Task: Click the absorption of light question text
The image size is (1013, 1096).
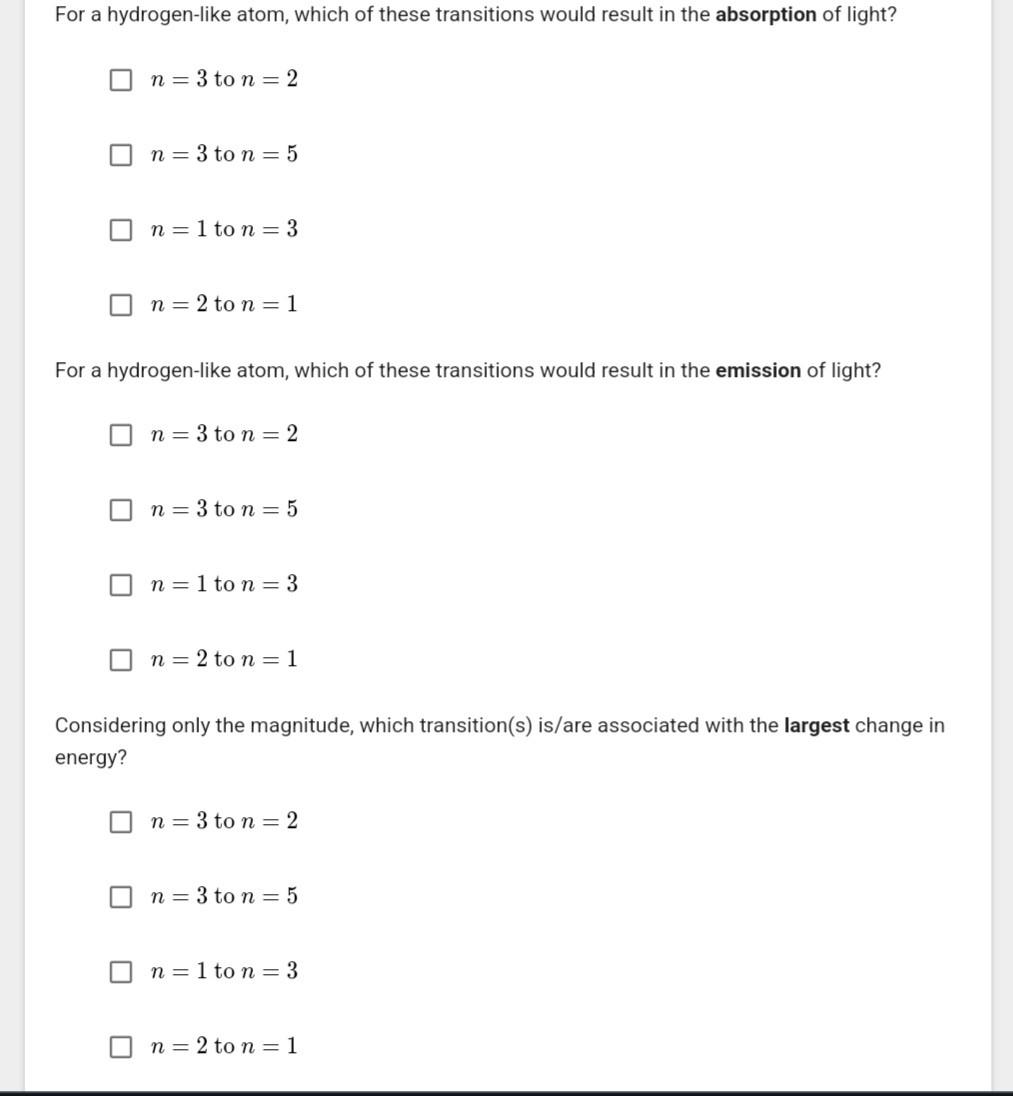Action: click(x=475, y=15)
